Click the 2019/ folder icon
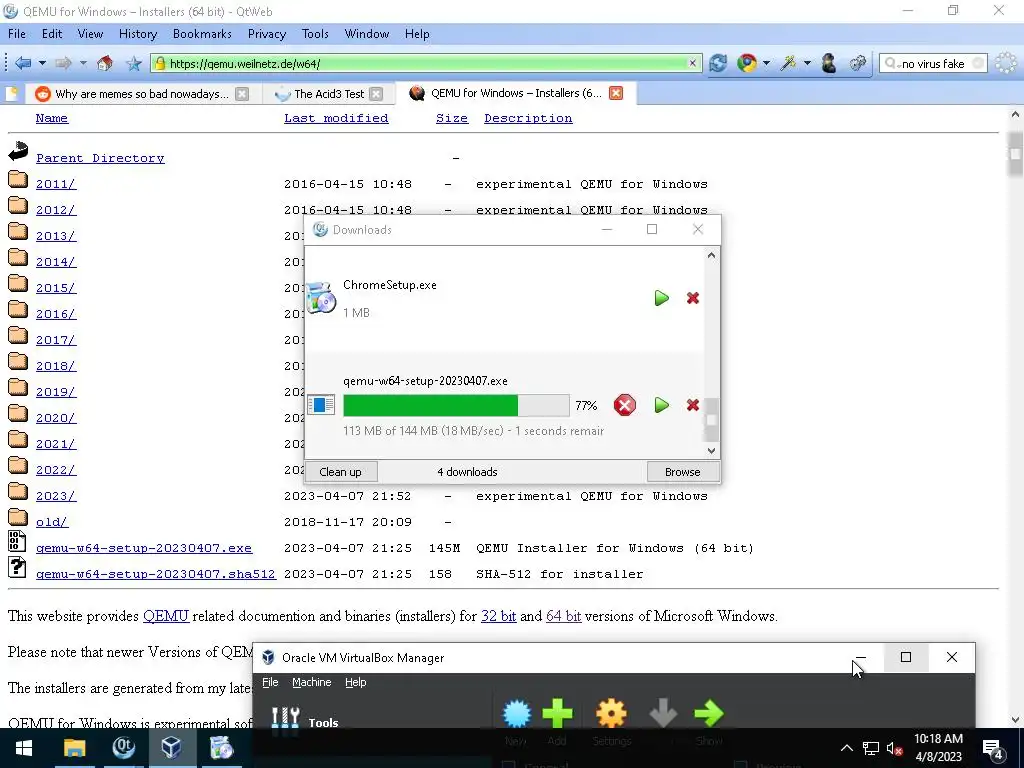 [18, 388]
